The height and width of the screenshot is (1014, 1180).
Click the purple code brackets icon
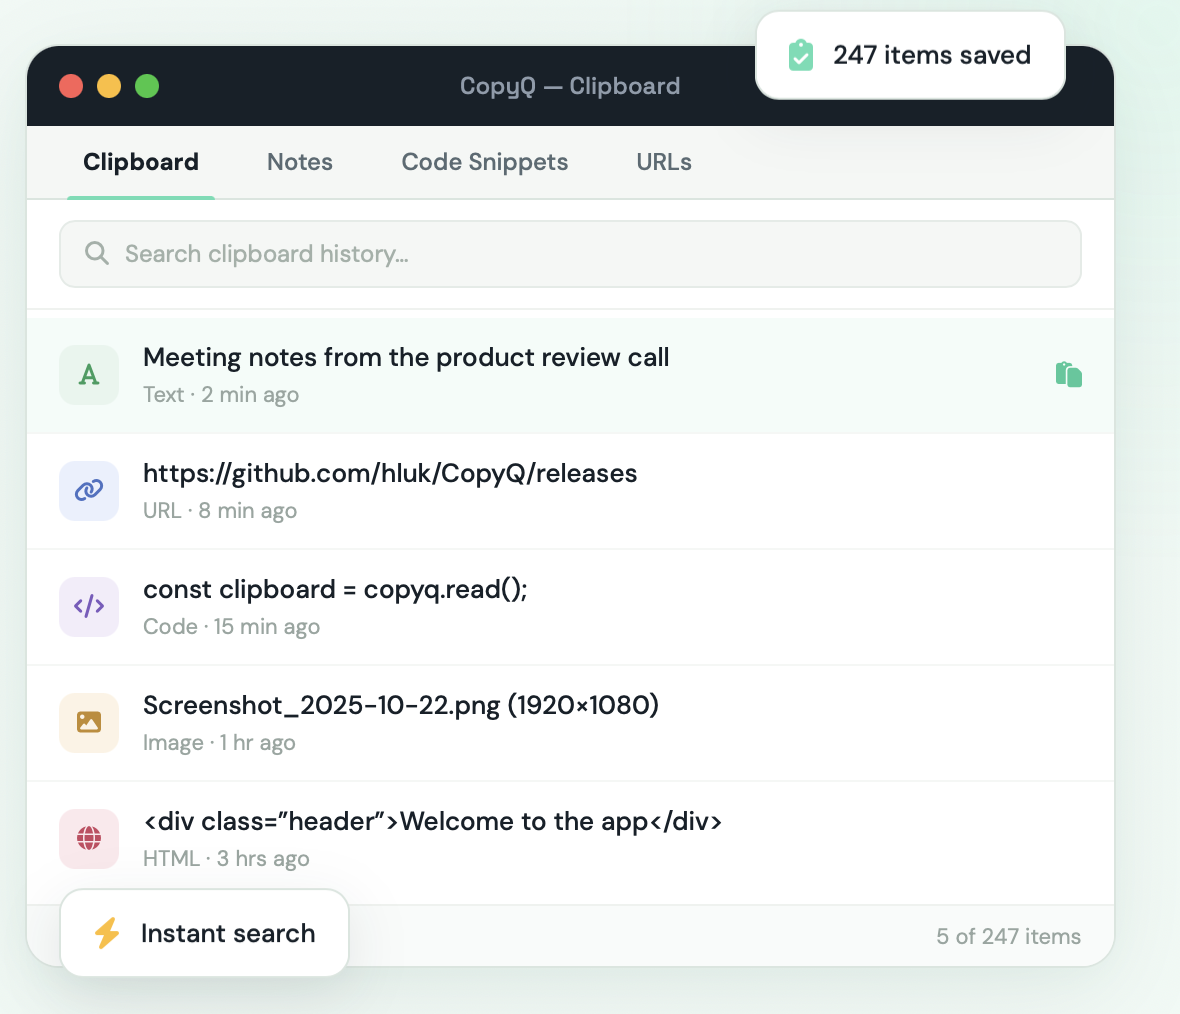tap(89, 607)
